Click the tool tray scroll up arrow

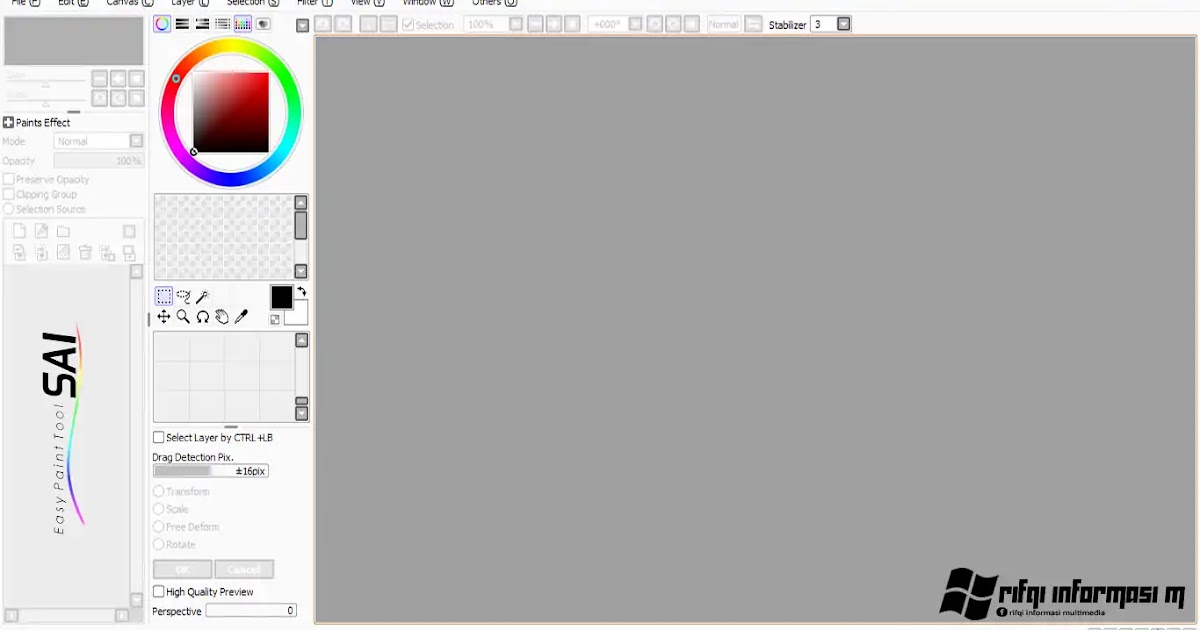click(302, 341)
